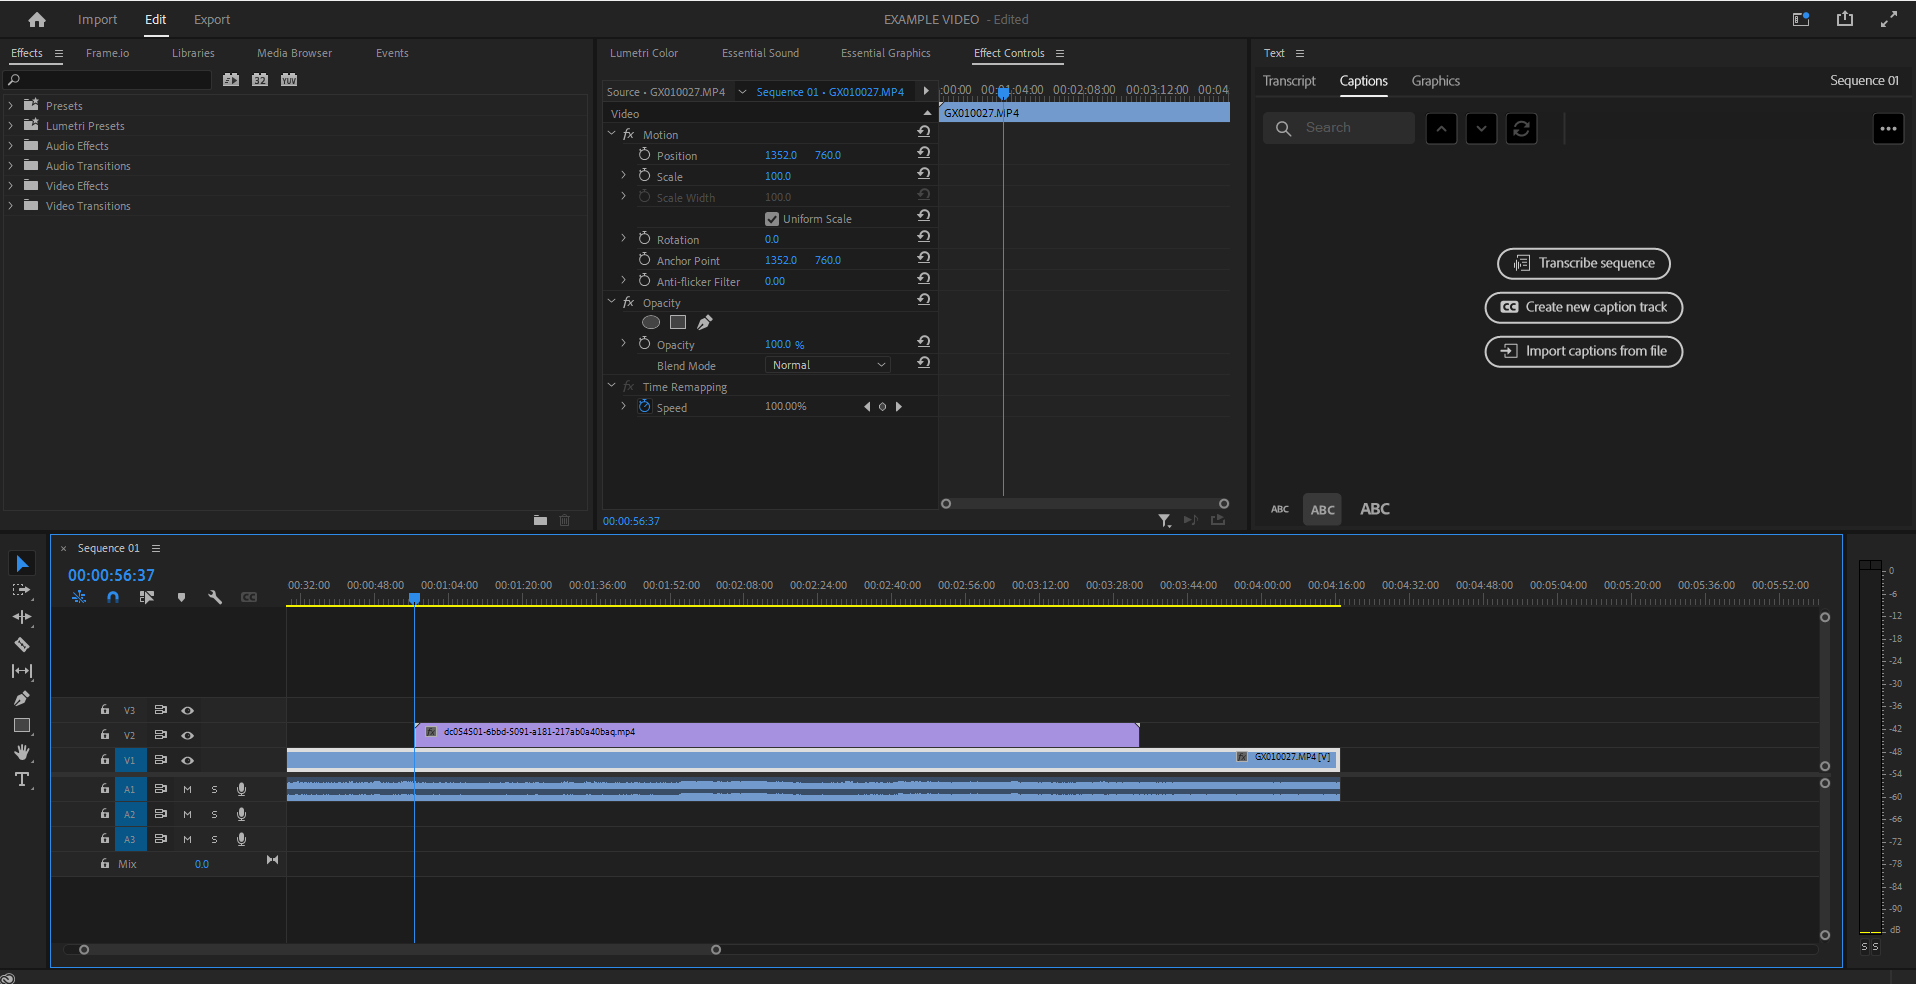The width and height of the screenshot is (1916, 984).
Task: Toggle V1 track output eye
Action: click(x=187, y=760)
